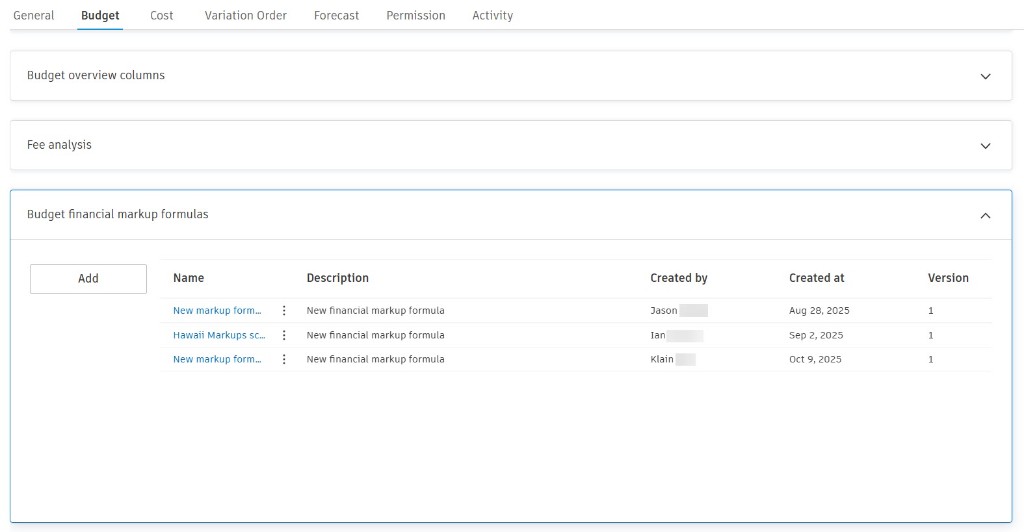
Task: Switch to the Cost tab
Action: (161, 15)
